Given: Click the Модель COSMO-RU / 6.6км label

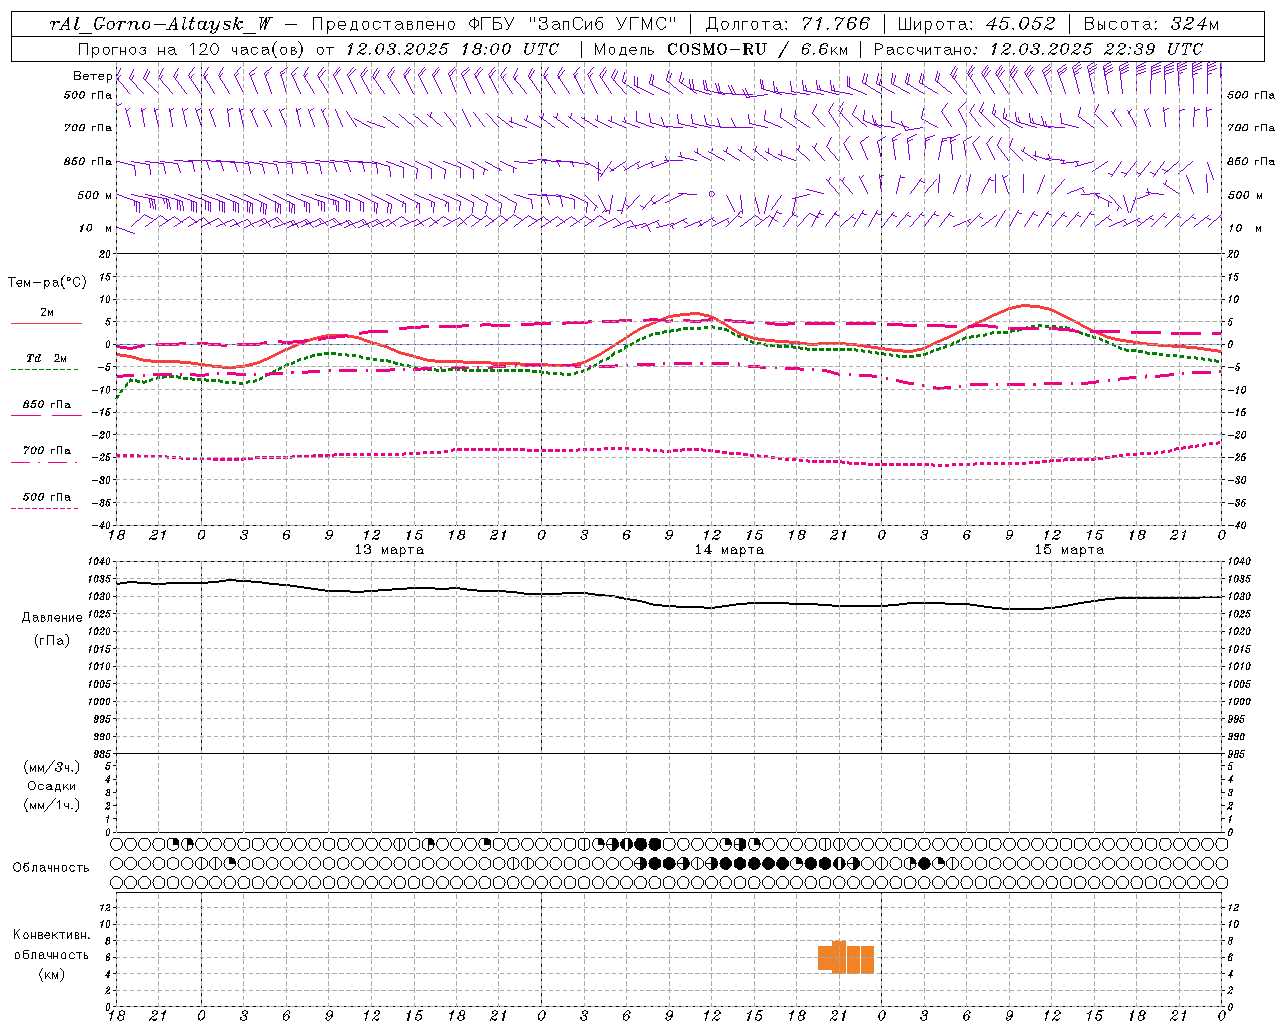Looking at the screenshot, I should click(x=721, y=49).
